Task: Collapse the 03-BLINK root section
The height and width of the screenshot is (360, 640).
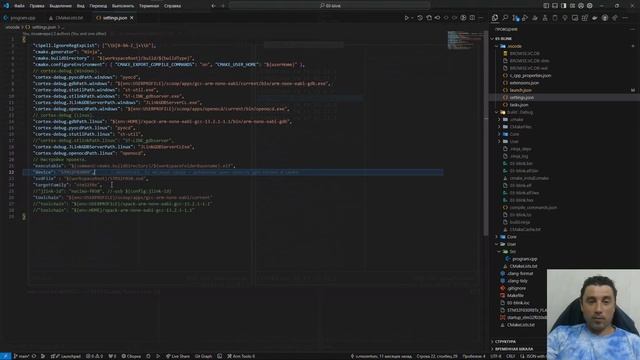Action: (x=503, y=39)
